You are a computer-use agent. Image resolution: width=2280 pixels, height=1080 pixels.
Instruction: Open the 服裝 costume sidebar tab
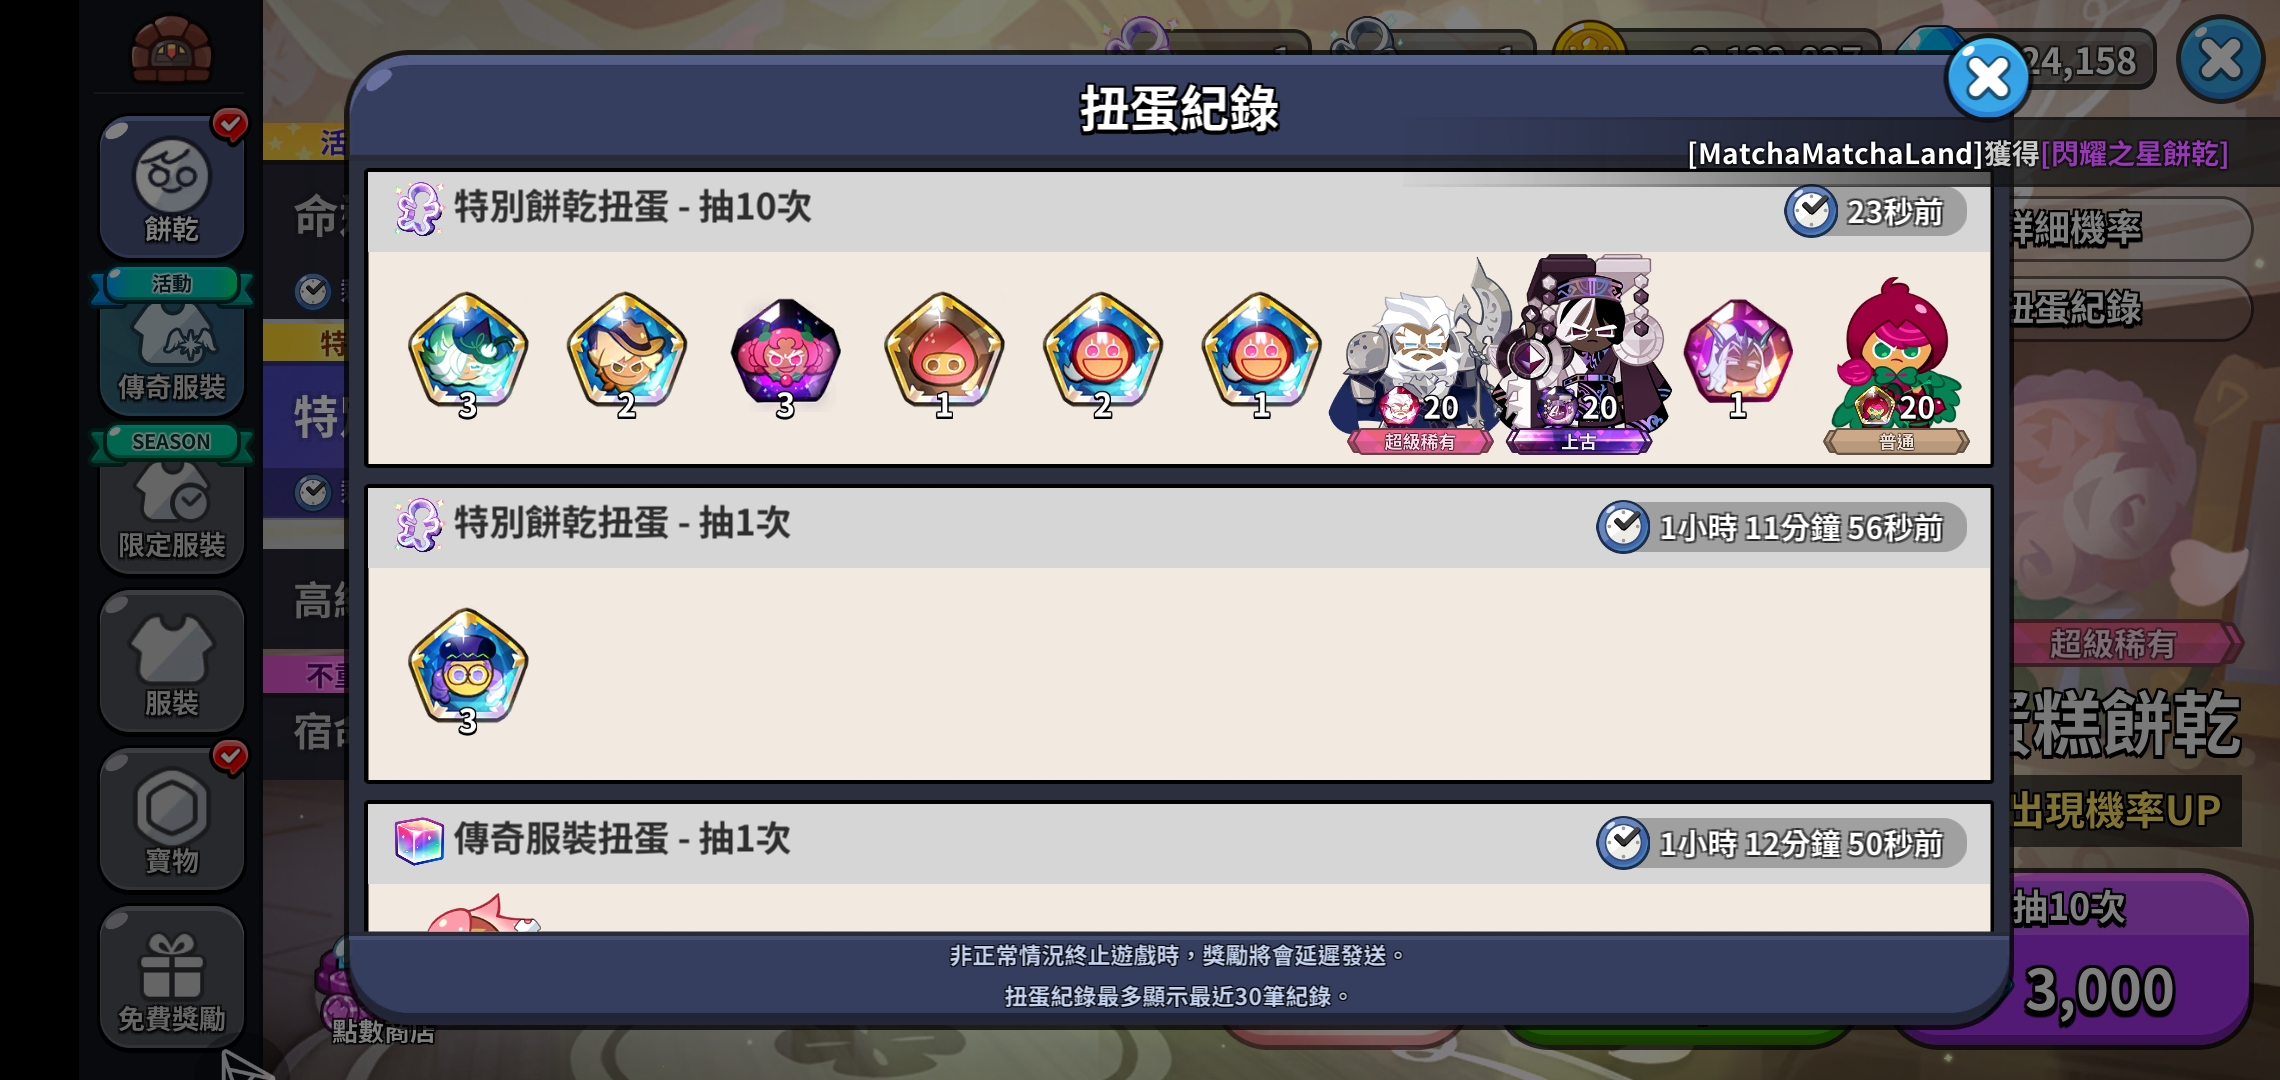coord(172,661)
